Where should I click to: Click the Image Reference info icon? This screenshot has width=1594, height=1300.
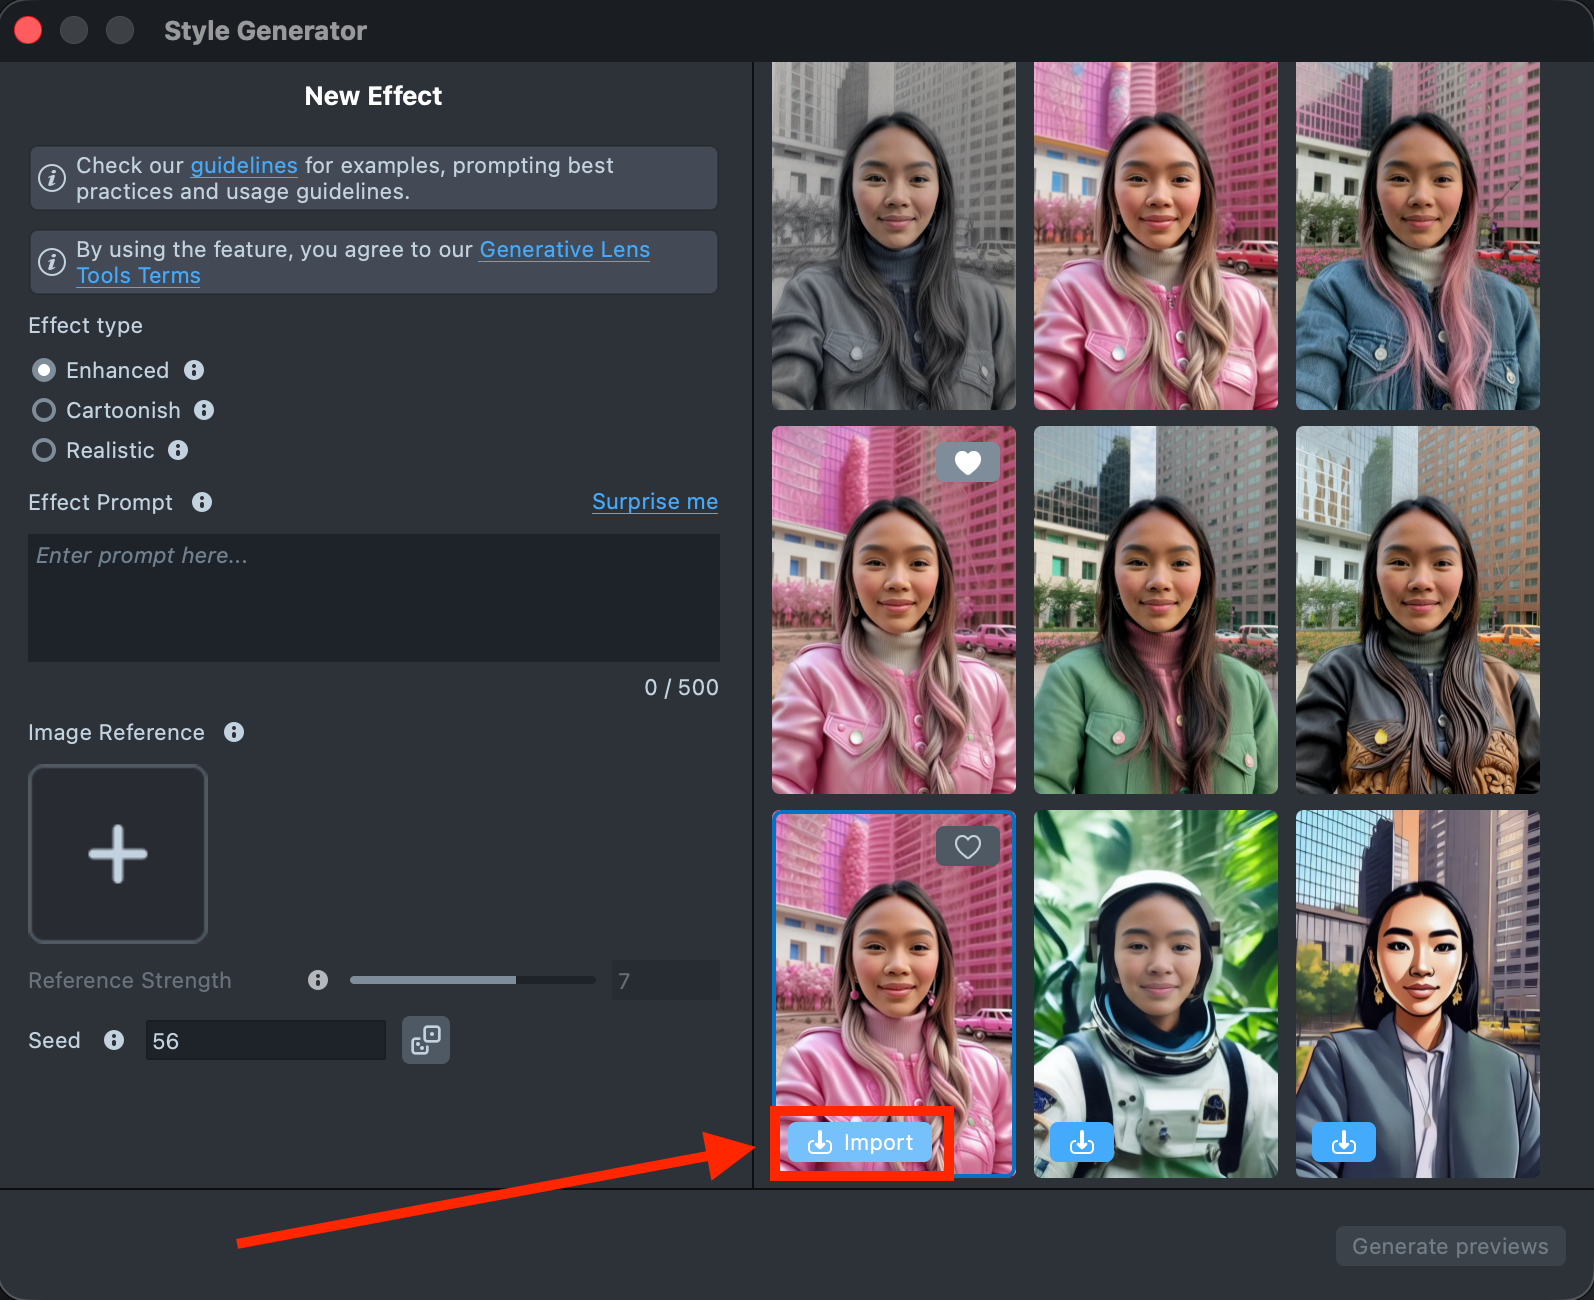coord(234,732)
